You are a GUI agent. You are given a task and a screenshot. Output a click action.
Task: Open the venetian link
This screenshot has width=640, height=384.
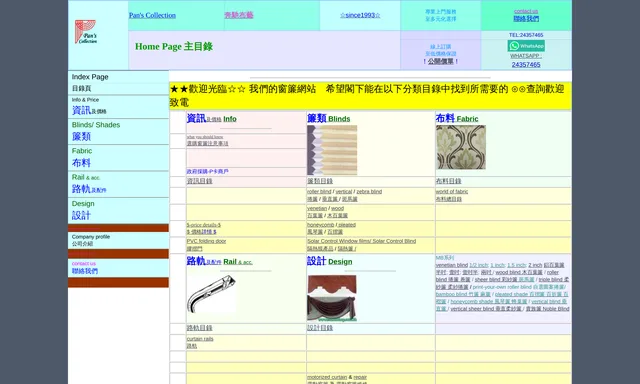pyautogui.click(x=317, y=208)
